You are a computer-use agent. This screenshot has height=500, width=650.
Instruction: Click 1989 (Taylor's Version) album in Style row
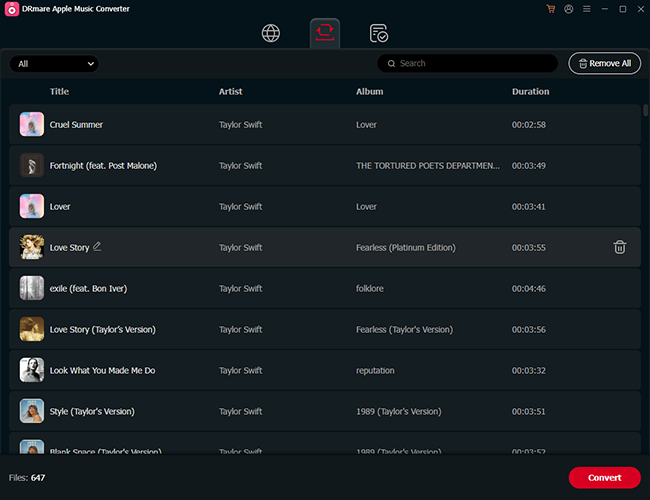[399, 412]
